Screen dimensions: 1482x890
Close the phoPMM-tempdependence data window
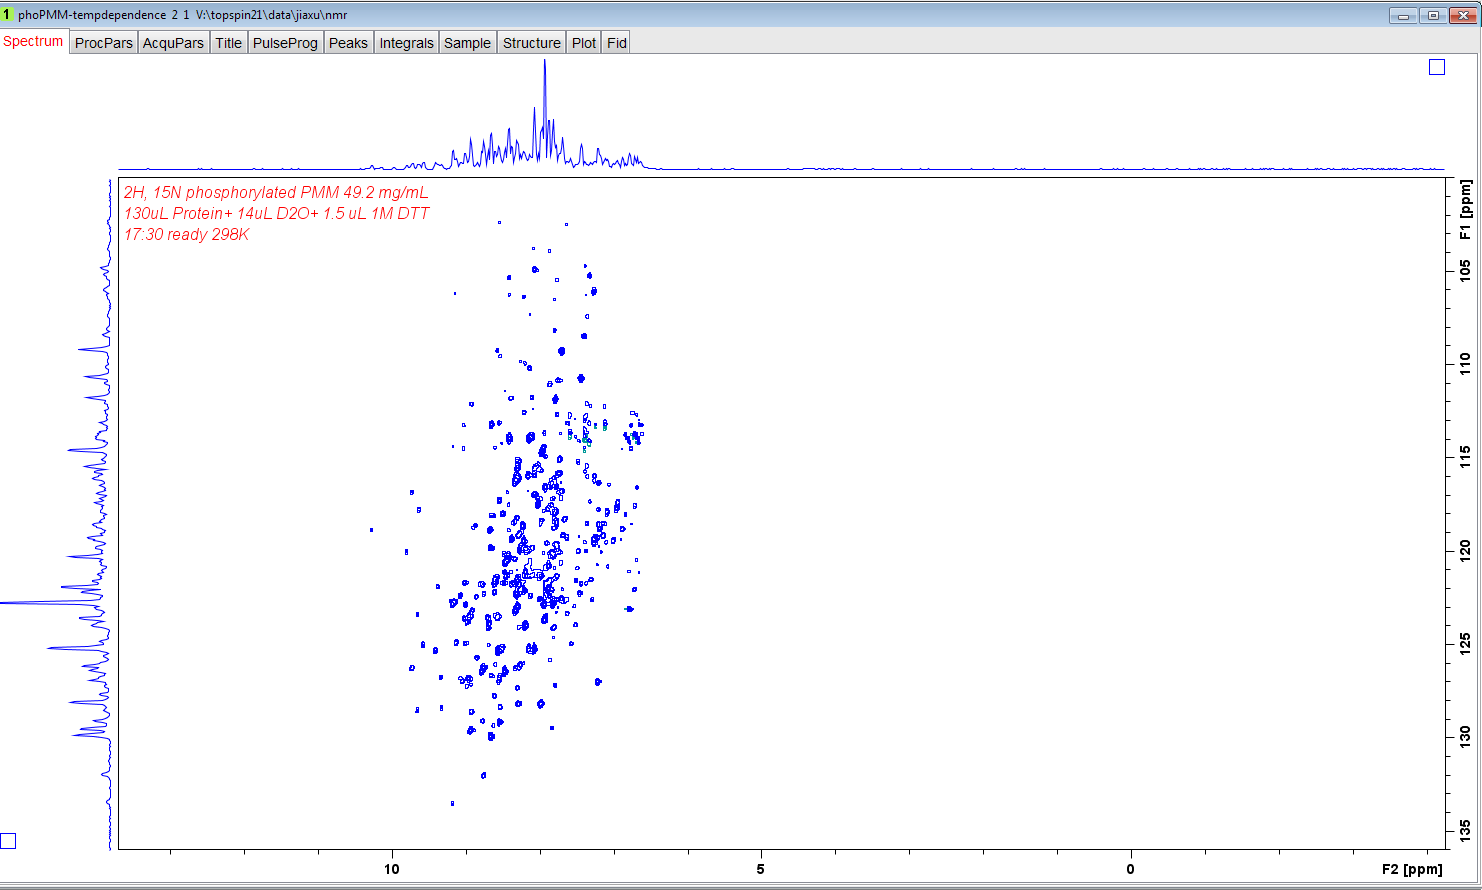tap(1462, 15)
